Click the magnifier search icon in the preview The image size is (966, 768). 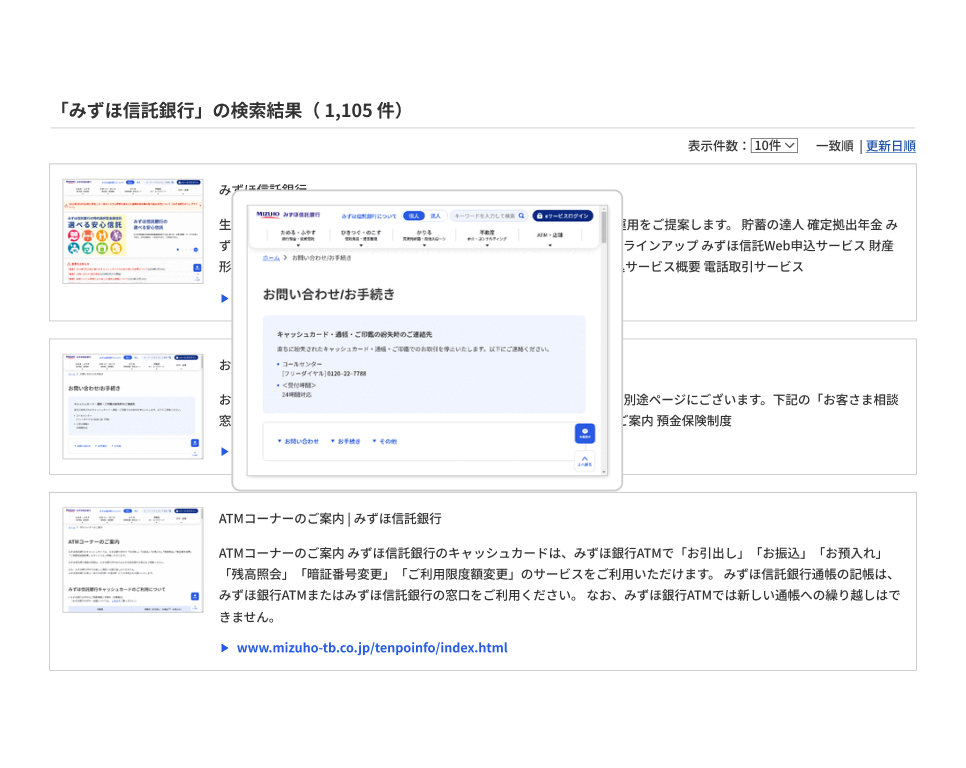521,216
